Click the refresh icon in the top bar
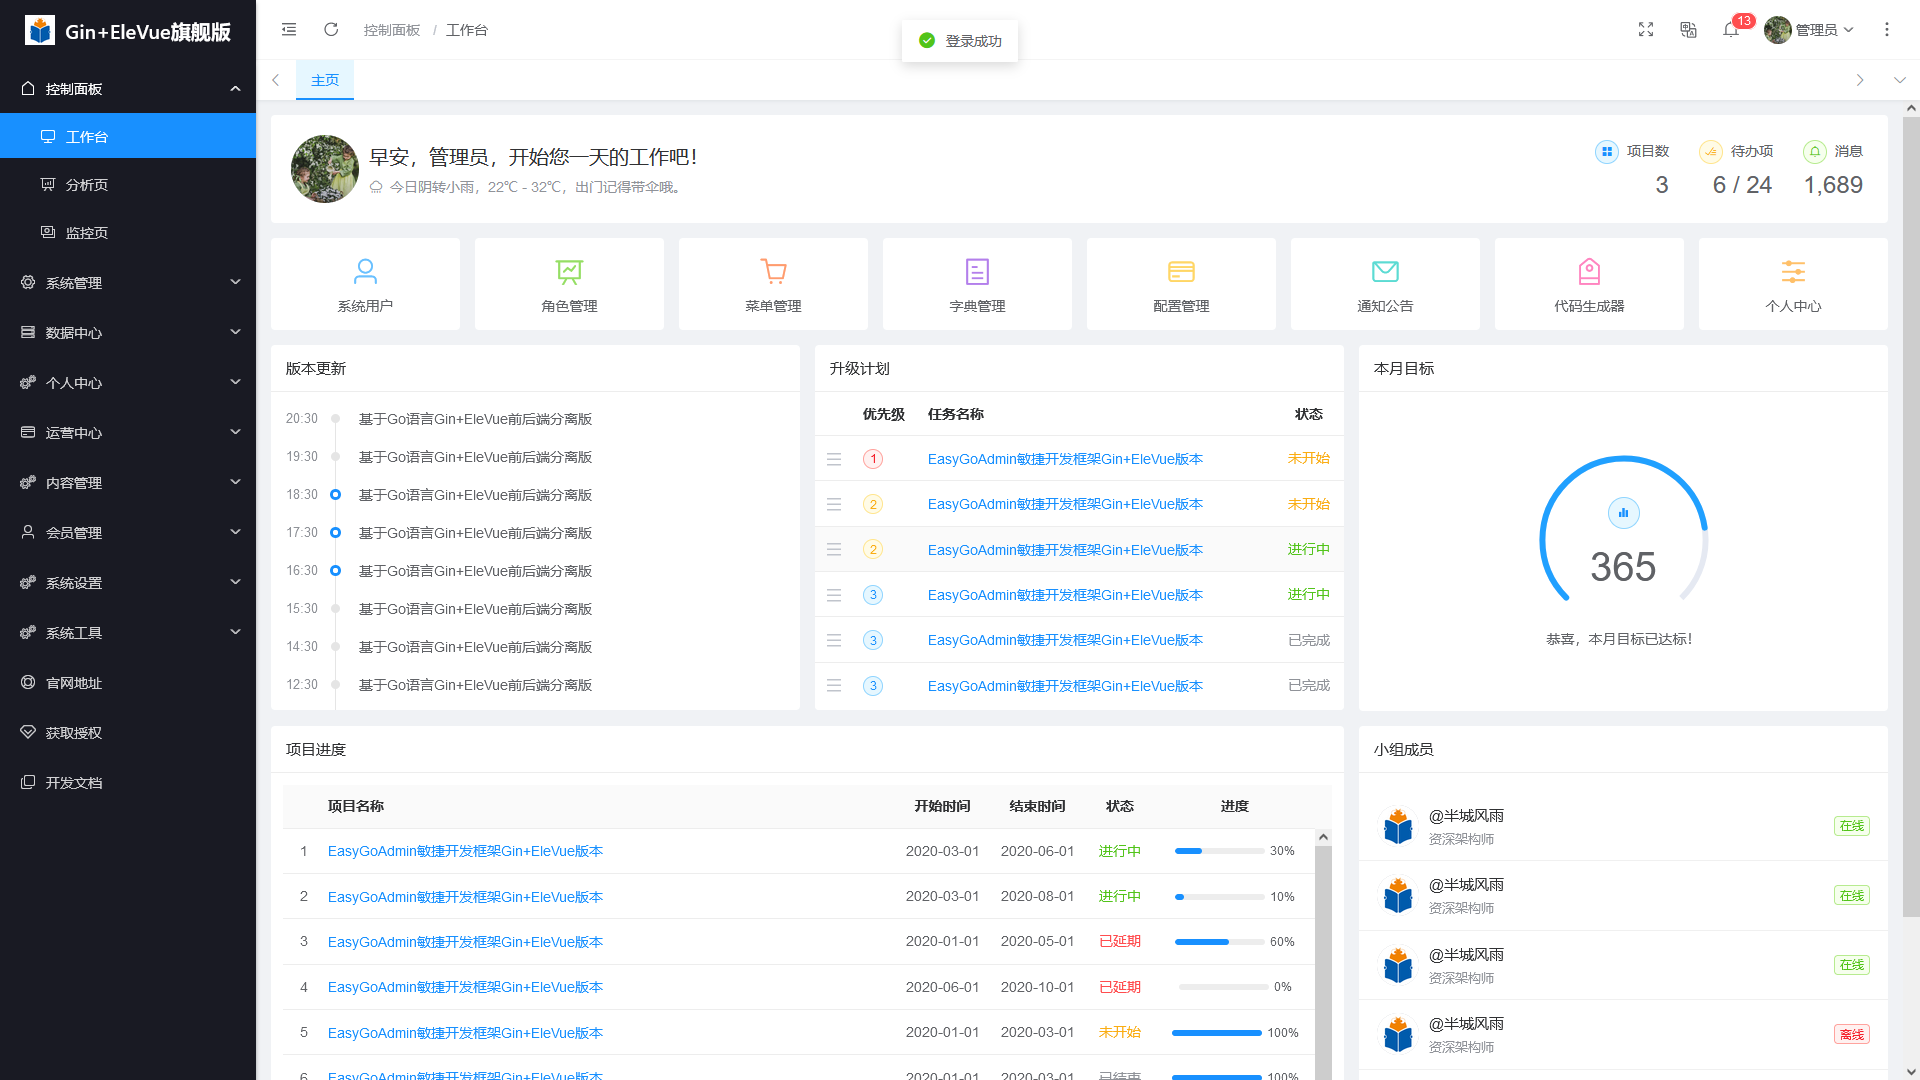This screenshot has width=1920, height=1080. tap(331, 30)
